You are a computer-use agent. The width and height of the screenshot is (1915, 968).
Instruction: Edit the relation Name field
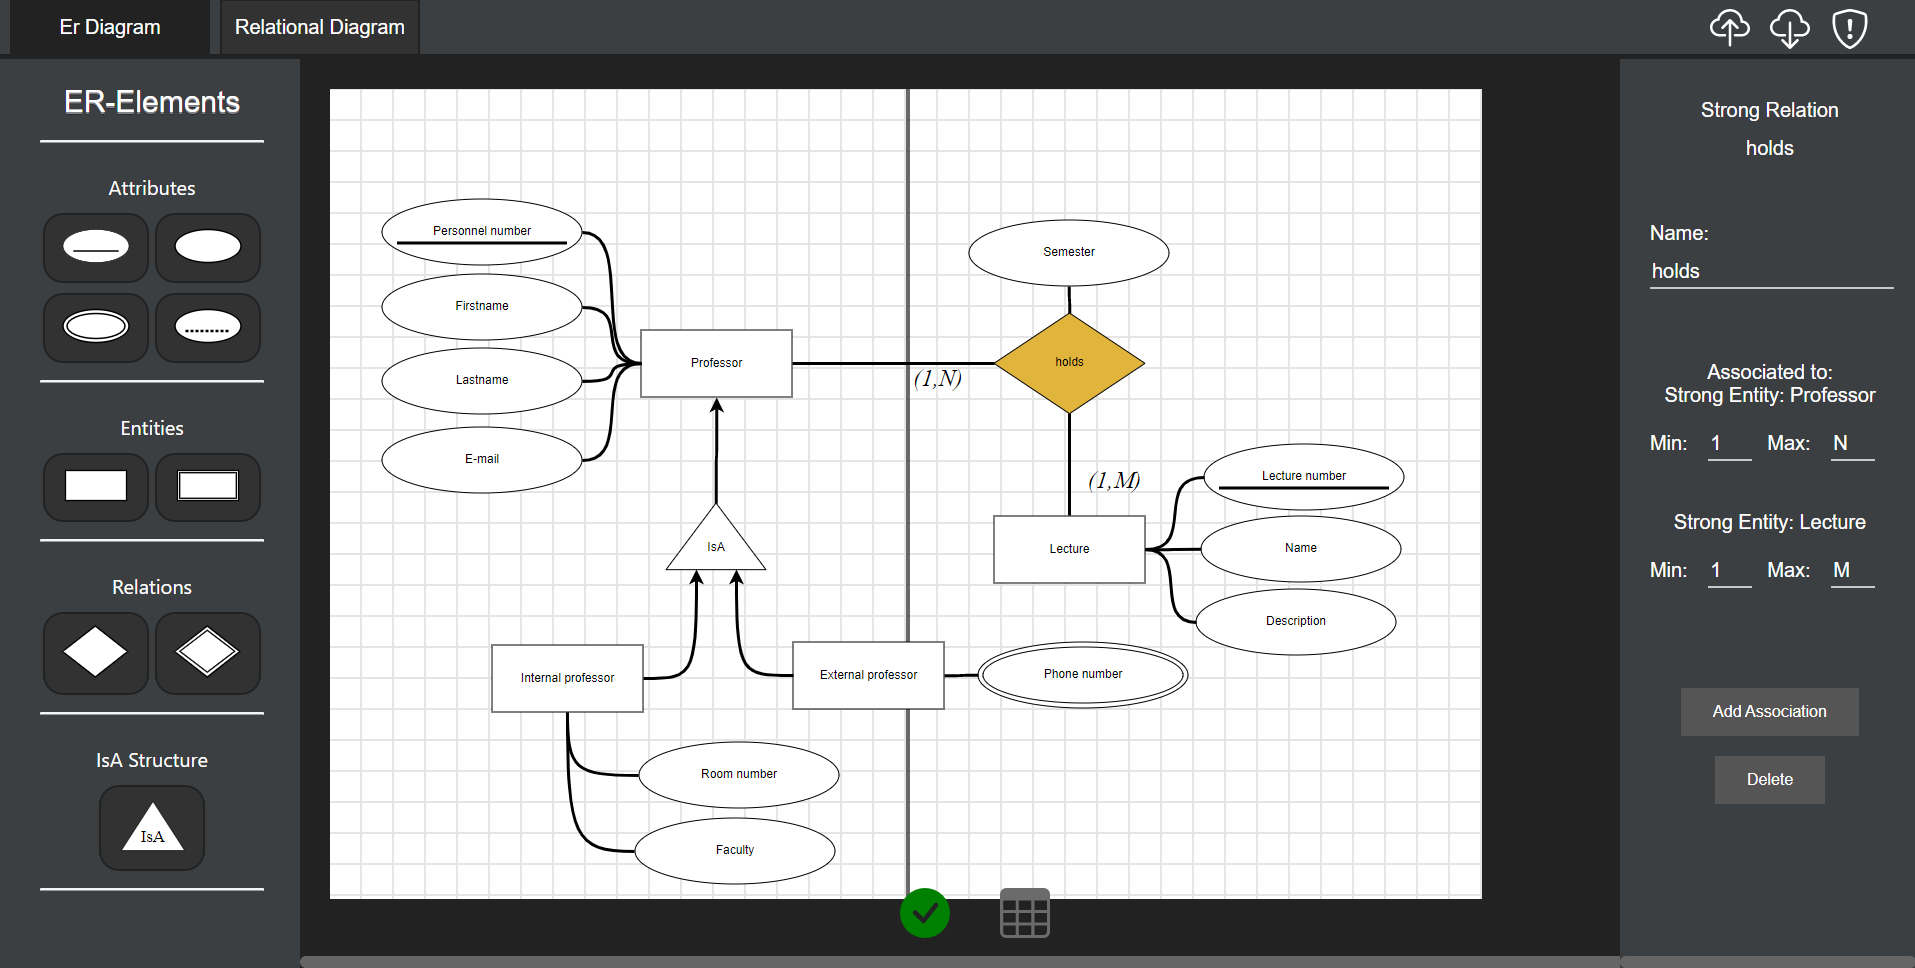click(x=1769, y=271)
